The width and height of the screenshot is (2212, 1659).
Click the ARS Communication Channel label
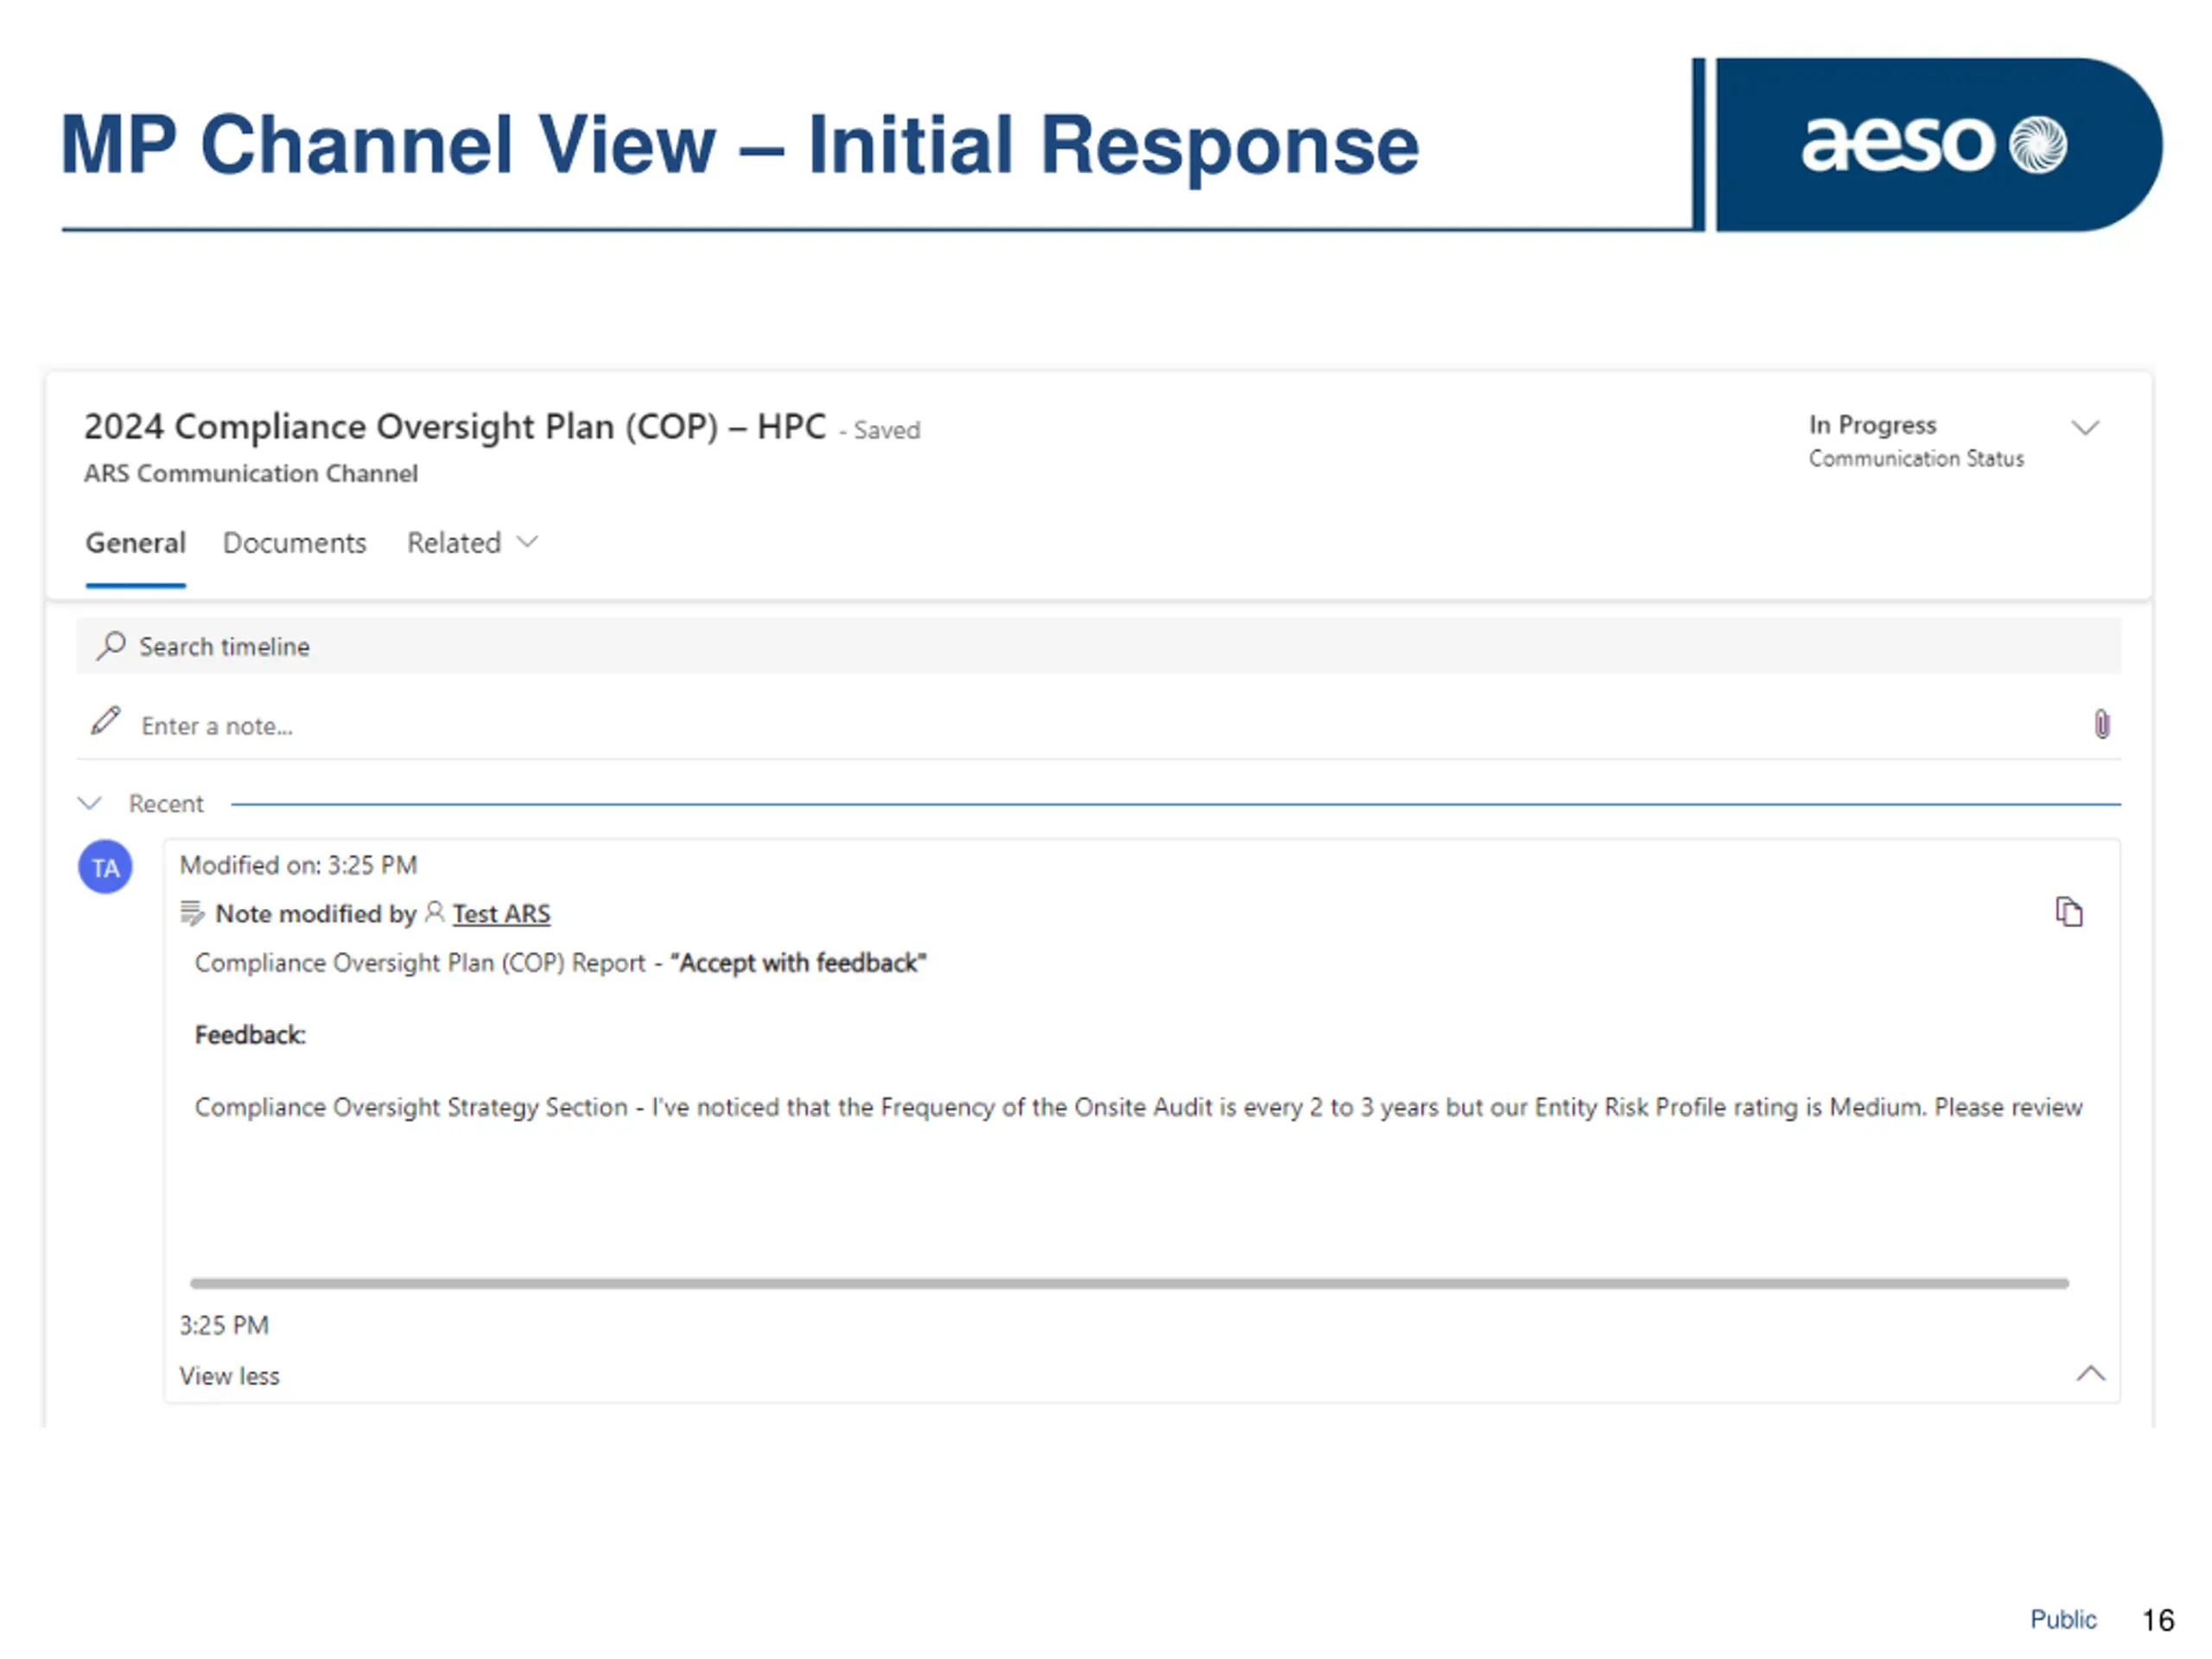pos(251,473)
